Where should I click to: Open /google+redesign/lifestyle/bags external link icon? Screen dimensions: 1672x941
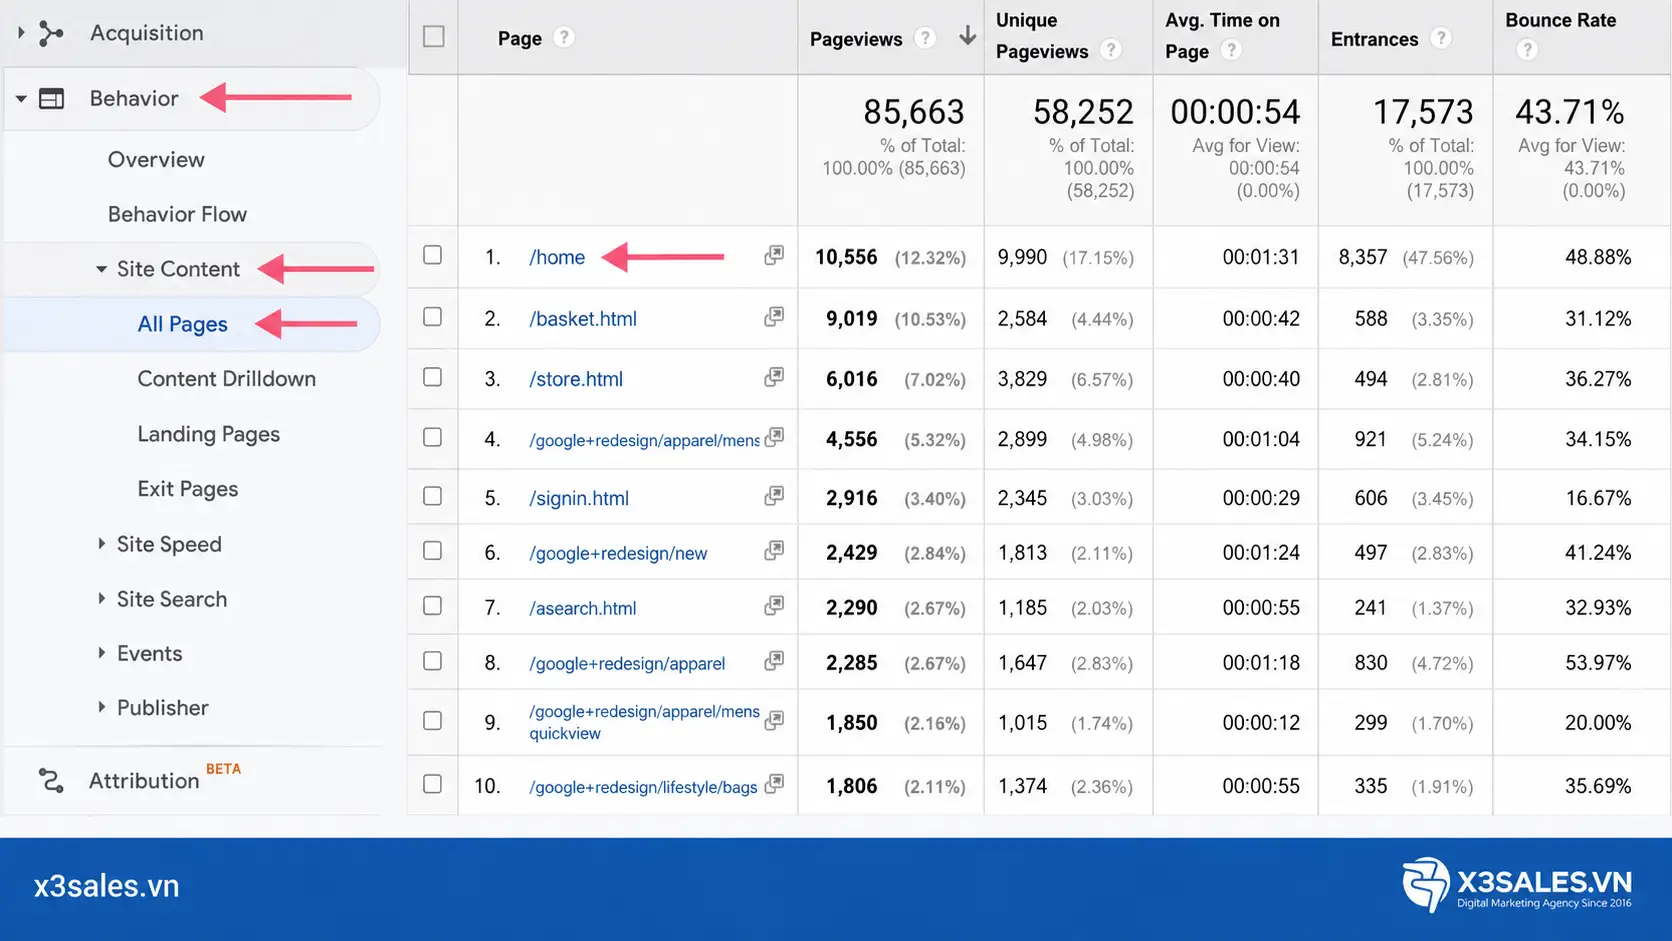click(774, 785)
